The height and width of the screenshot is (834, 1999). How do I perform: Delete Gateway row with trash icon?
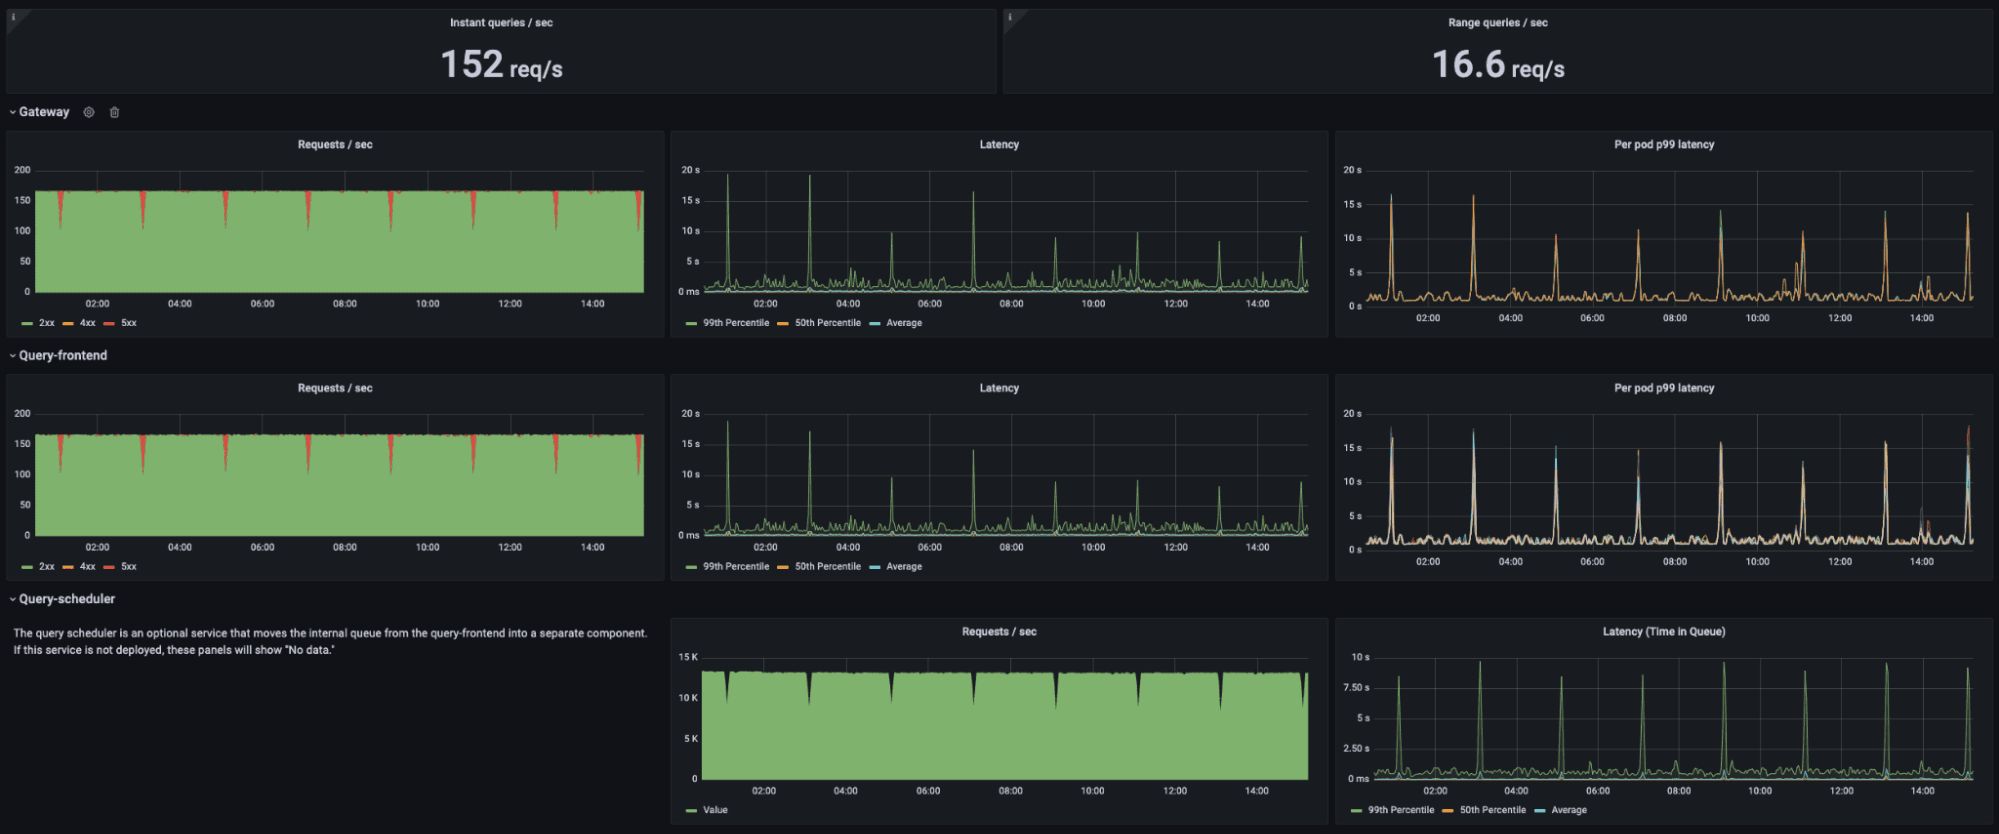[114, 112]
